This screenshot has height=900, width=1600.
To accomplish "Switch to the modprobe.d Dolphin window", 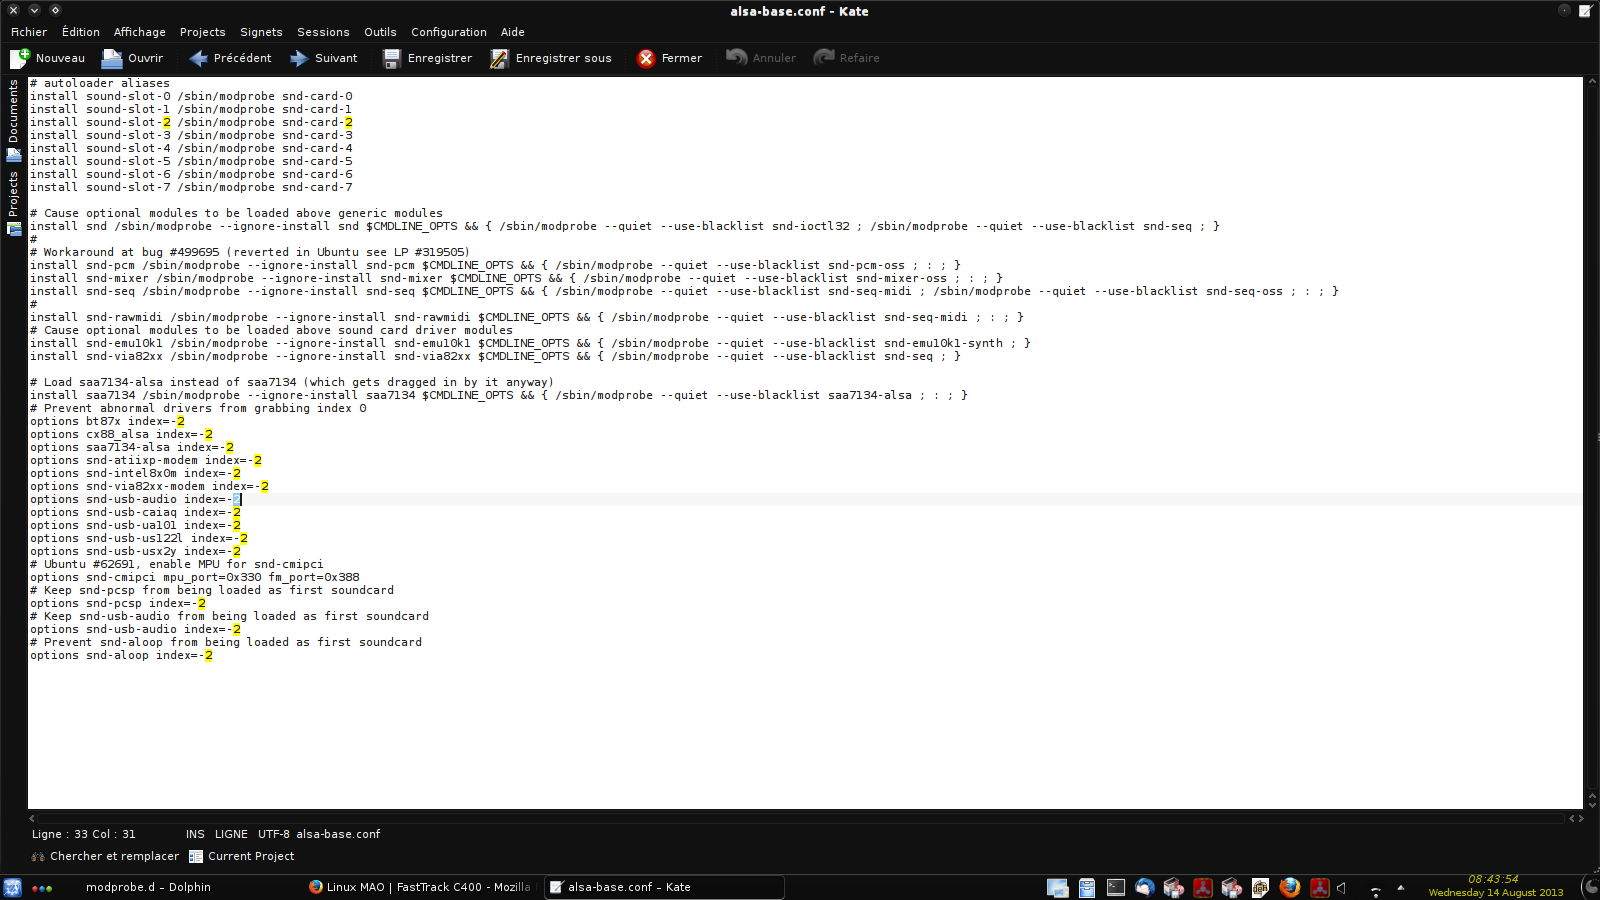I will point(148,887).
